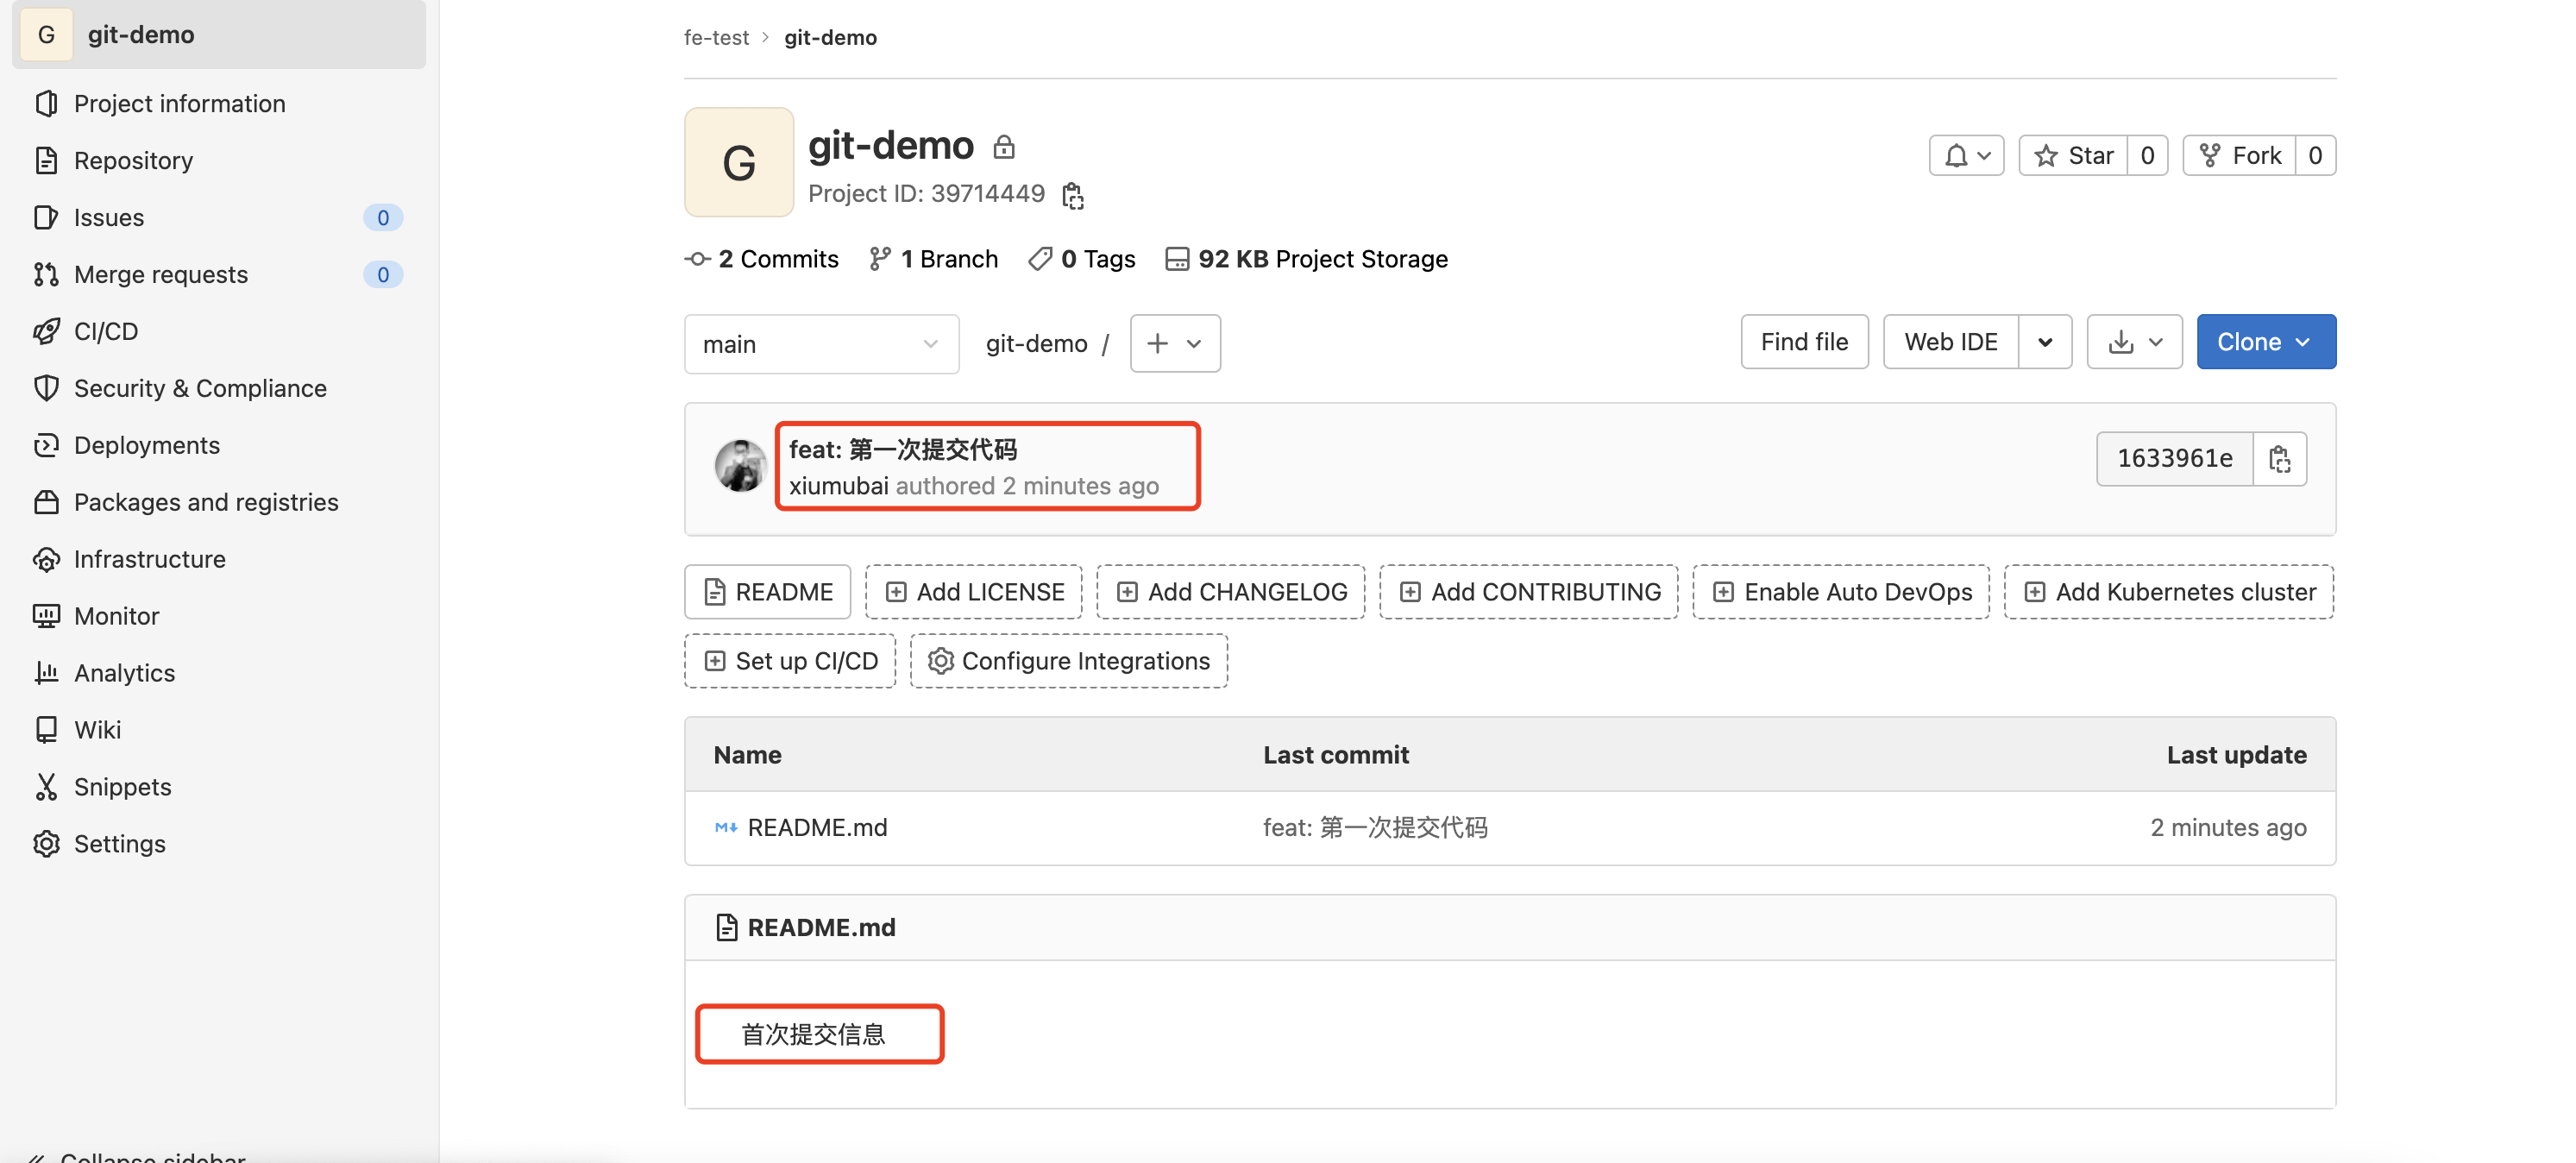Open the README.md file link
Screen dimensions: 2576x1163
tap(818, 827)
